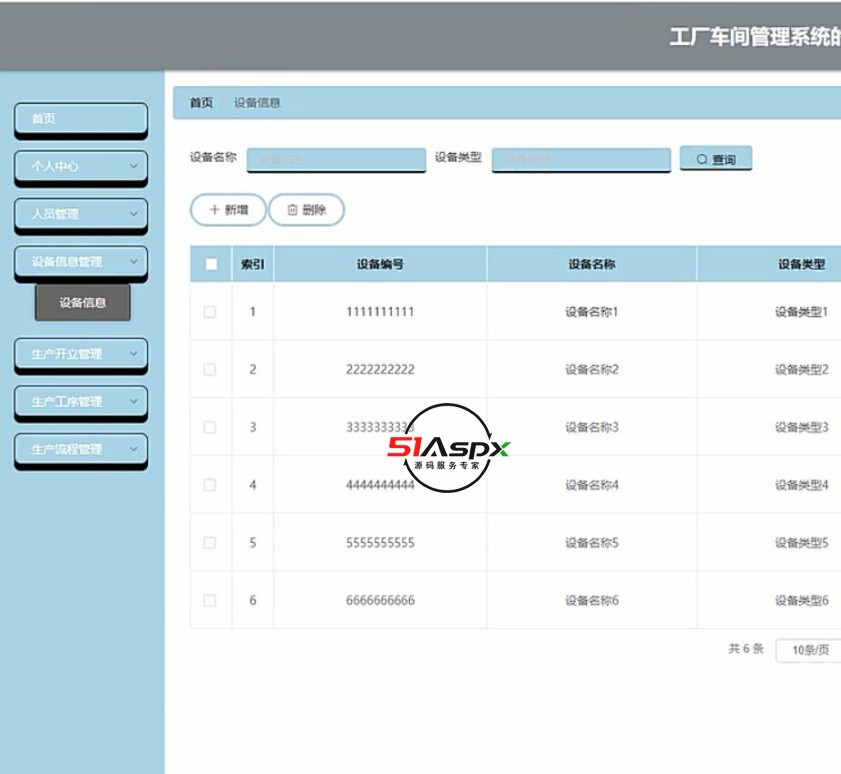Open the 10条/页 page size dropdown

click(x=810, y=650)
